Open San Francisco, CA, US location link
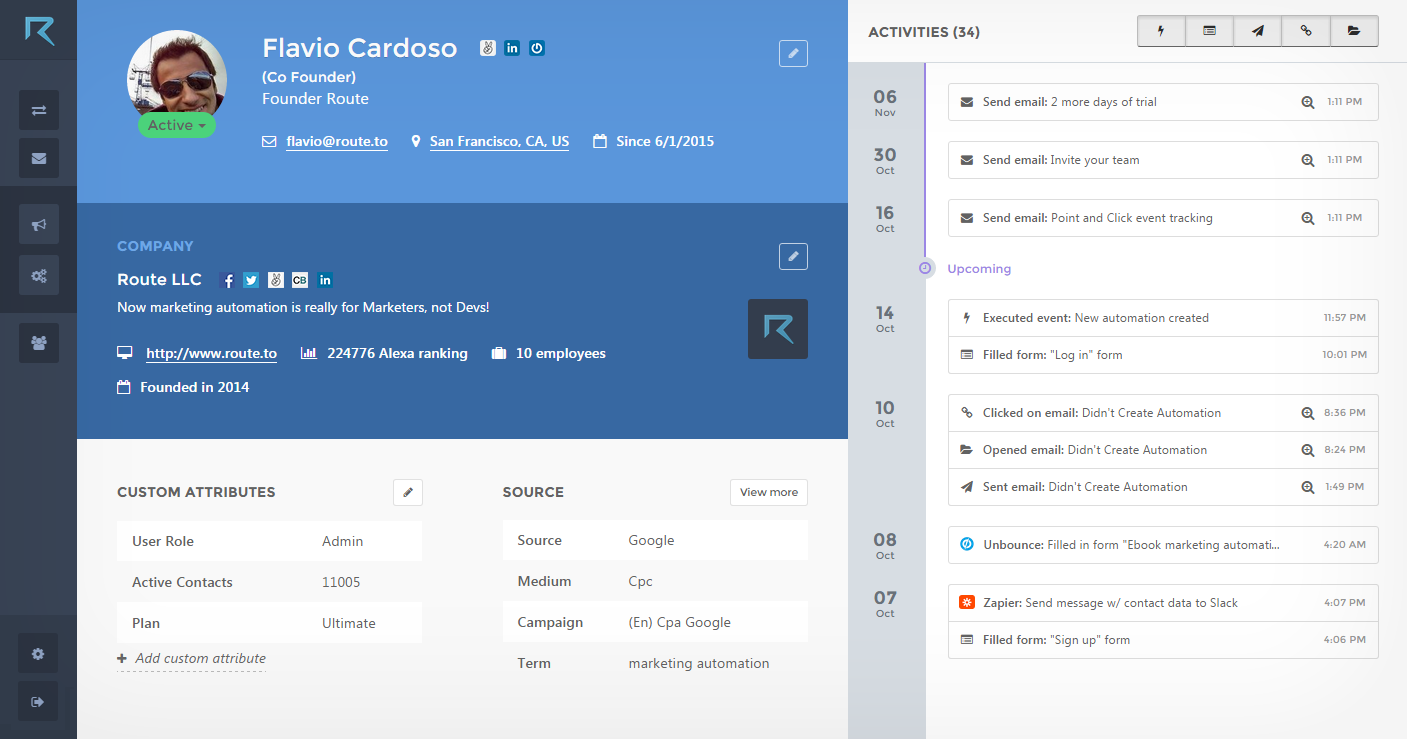The image size is (1407, 739). pos(499,142)
